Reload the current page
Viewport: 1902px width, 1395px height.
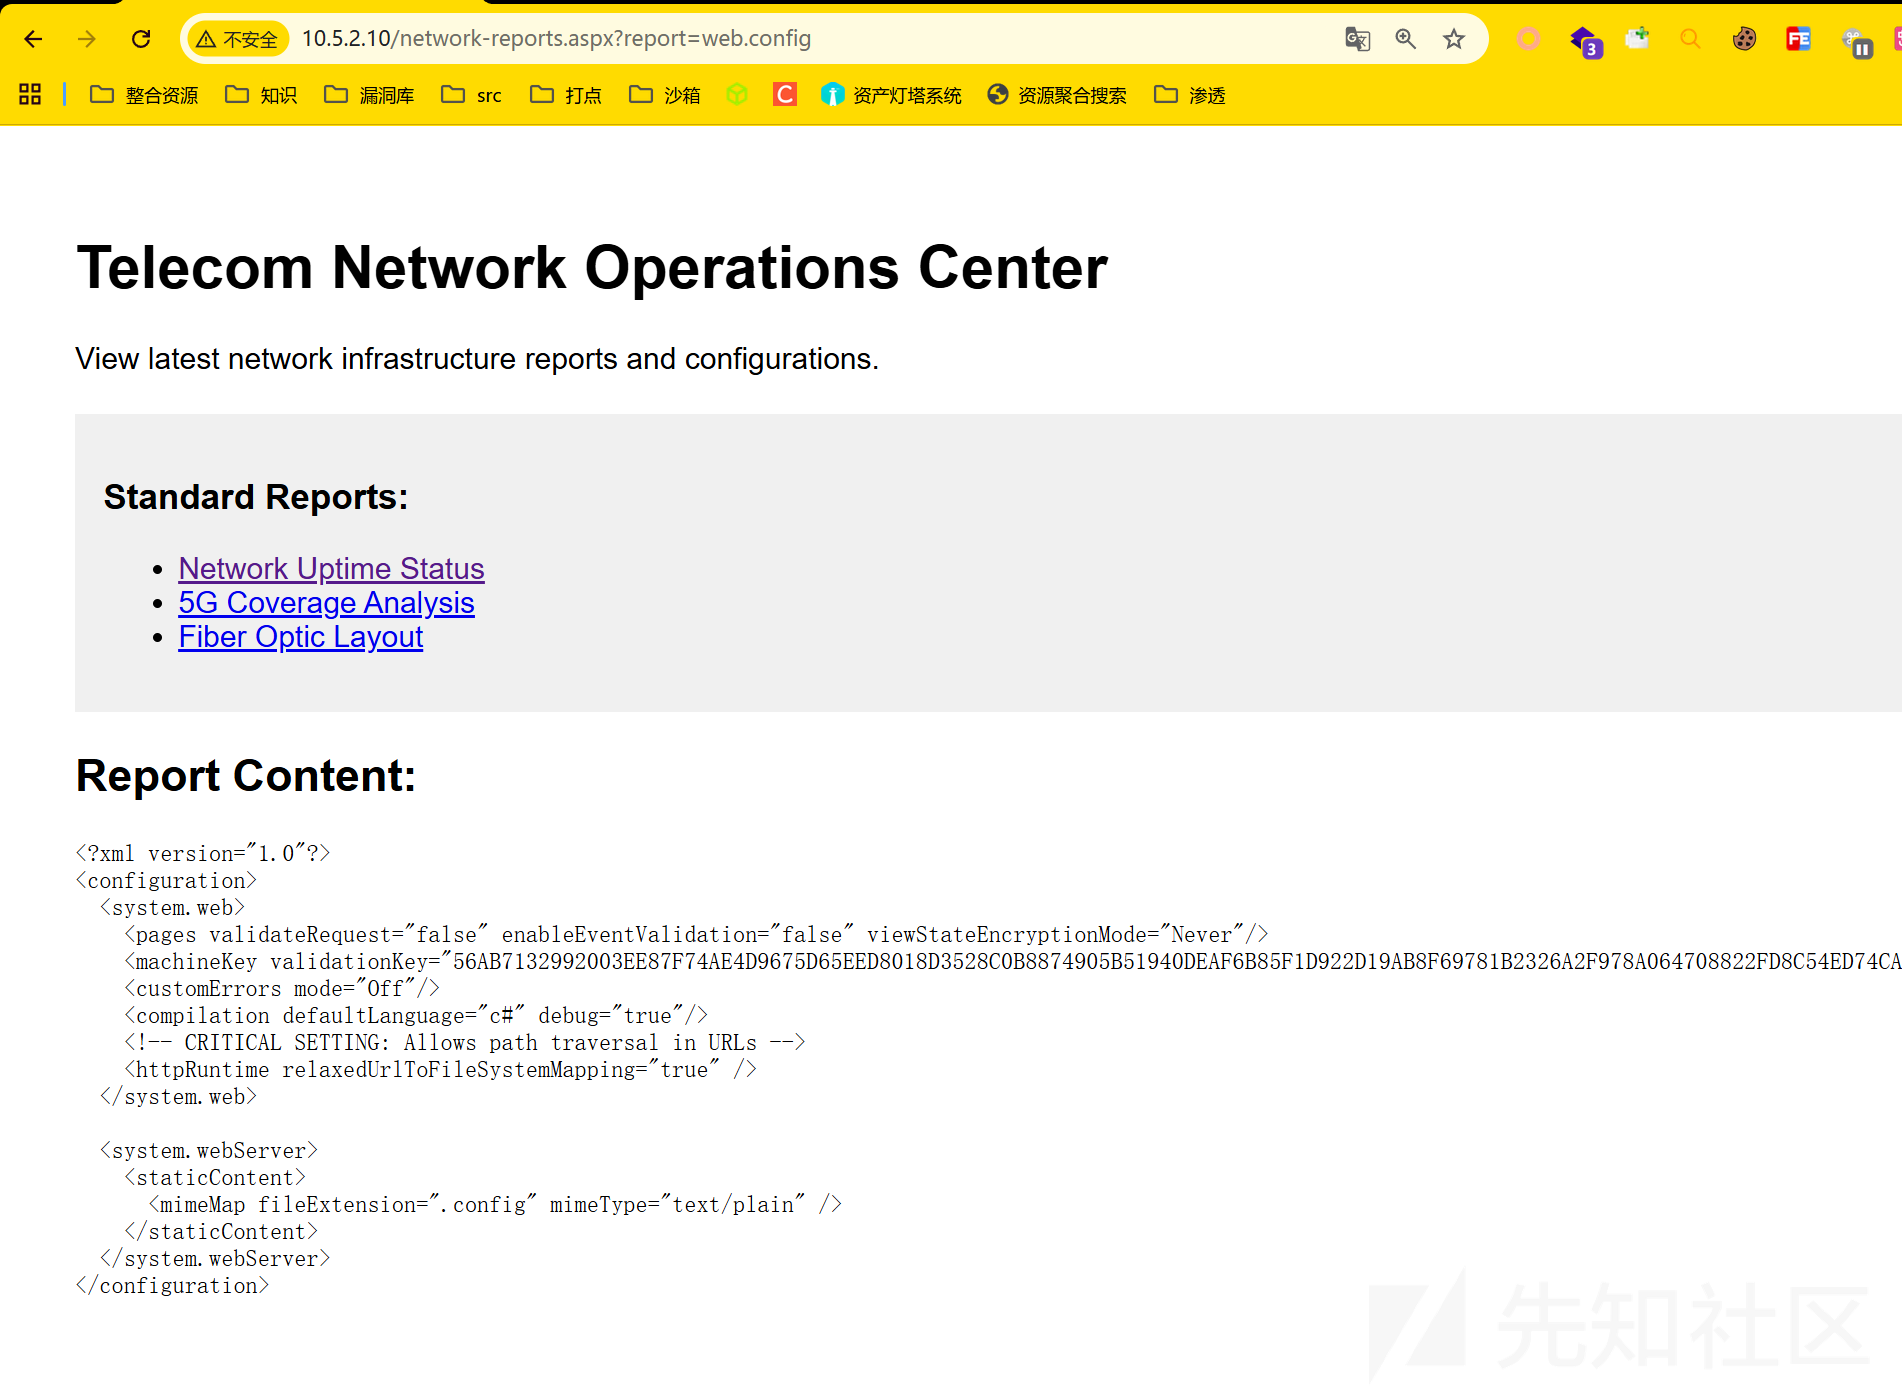pyautogui.click(x=141, y=39)
